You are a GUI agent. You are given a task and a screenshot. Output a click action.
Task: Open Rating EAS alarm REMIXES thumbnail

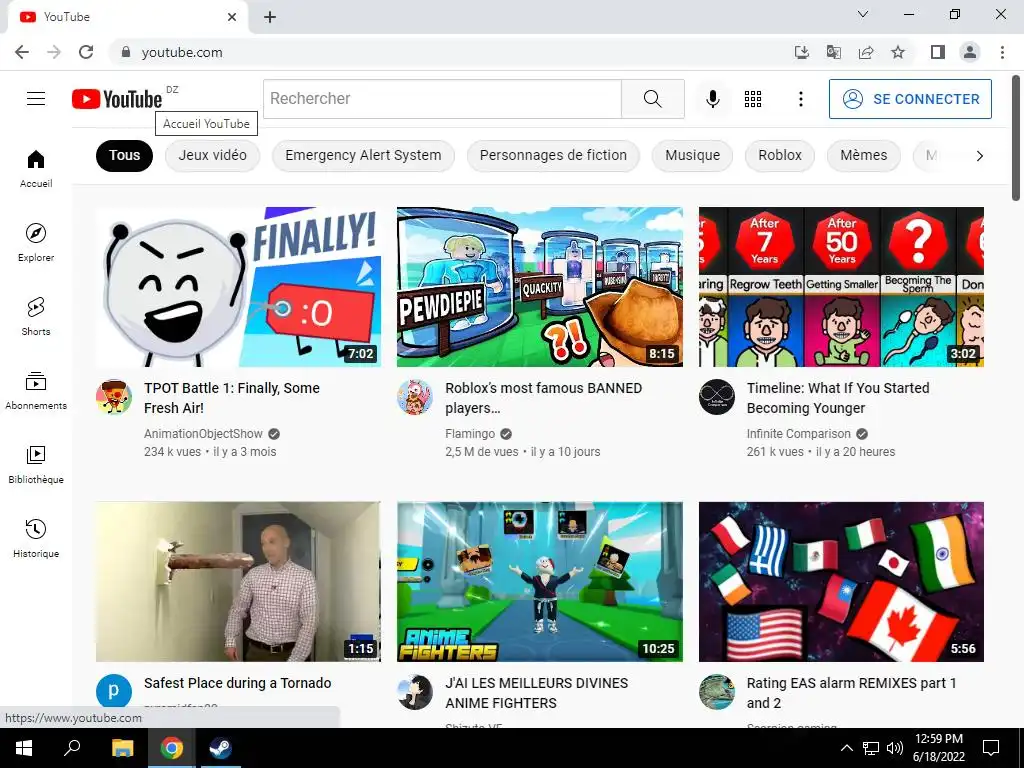(841, 581)
